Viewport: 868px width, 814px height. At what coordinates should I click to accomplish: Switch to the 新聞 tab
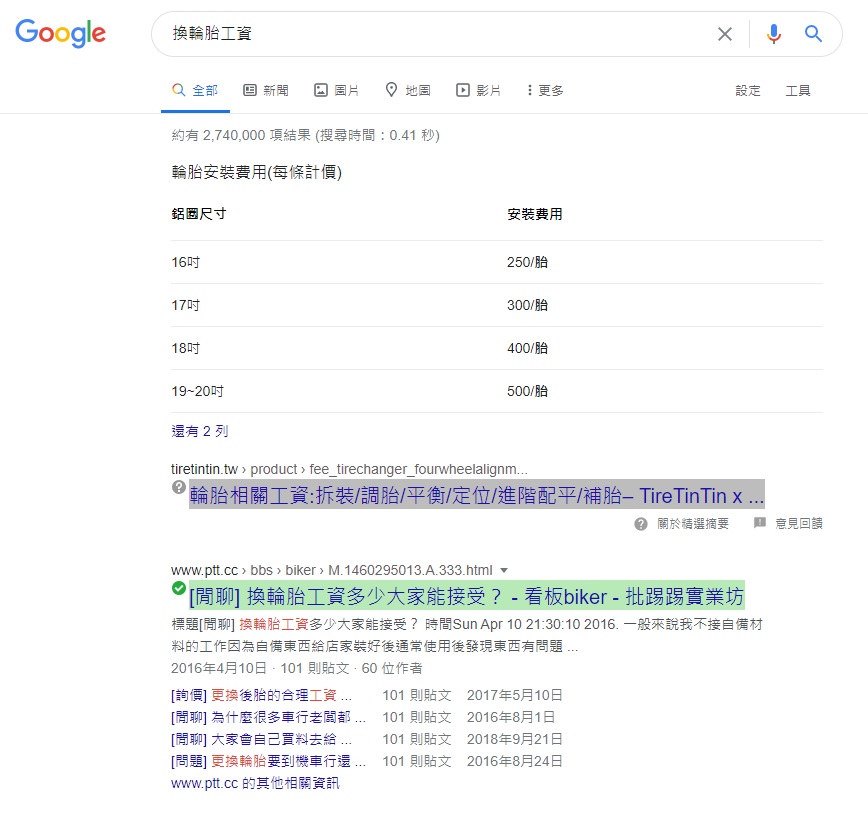pyautogui.click(x=266, y=90)
